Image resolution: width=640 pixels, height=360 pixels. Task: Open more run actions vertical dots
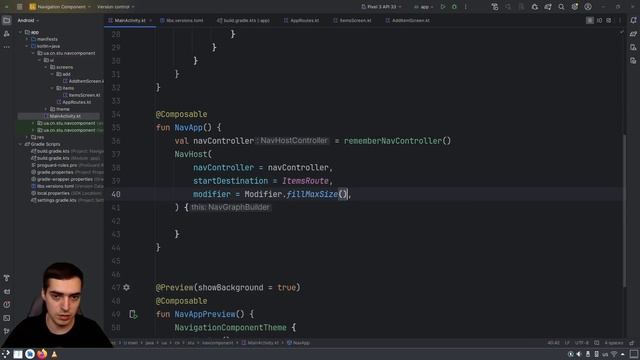[x=465, y=7]
